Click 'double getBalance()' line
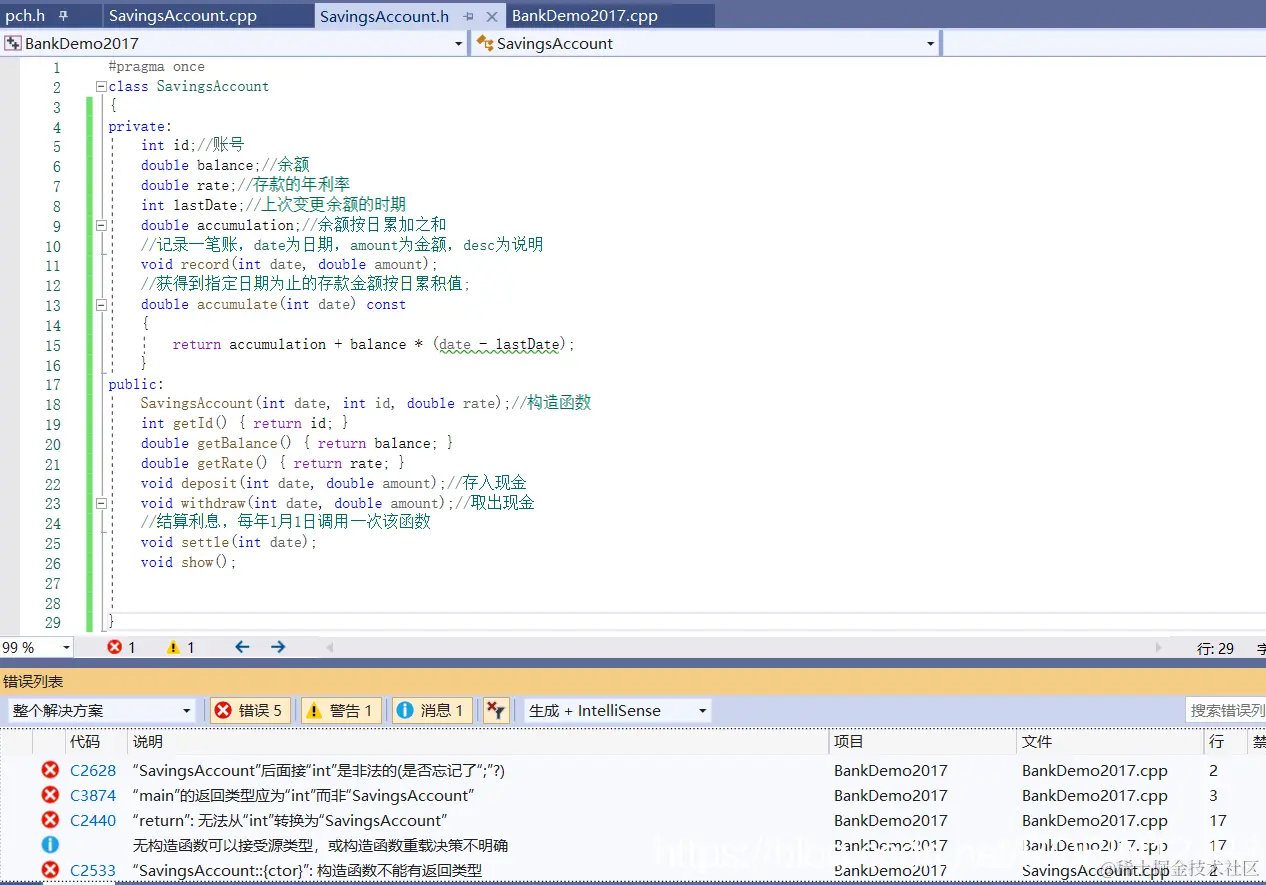The height and width of the screenshot is (885, 1266). (297, 443)
